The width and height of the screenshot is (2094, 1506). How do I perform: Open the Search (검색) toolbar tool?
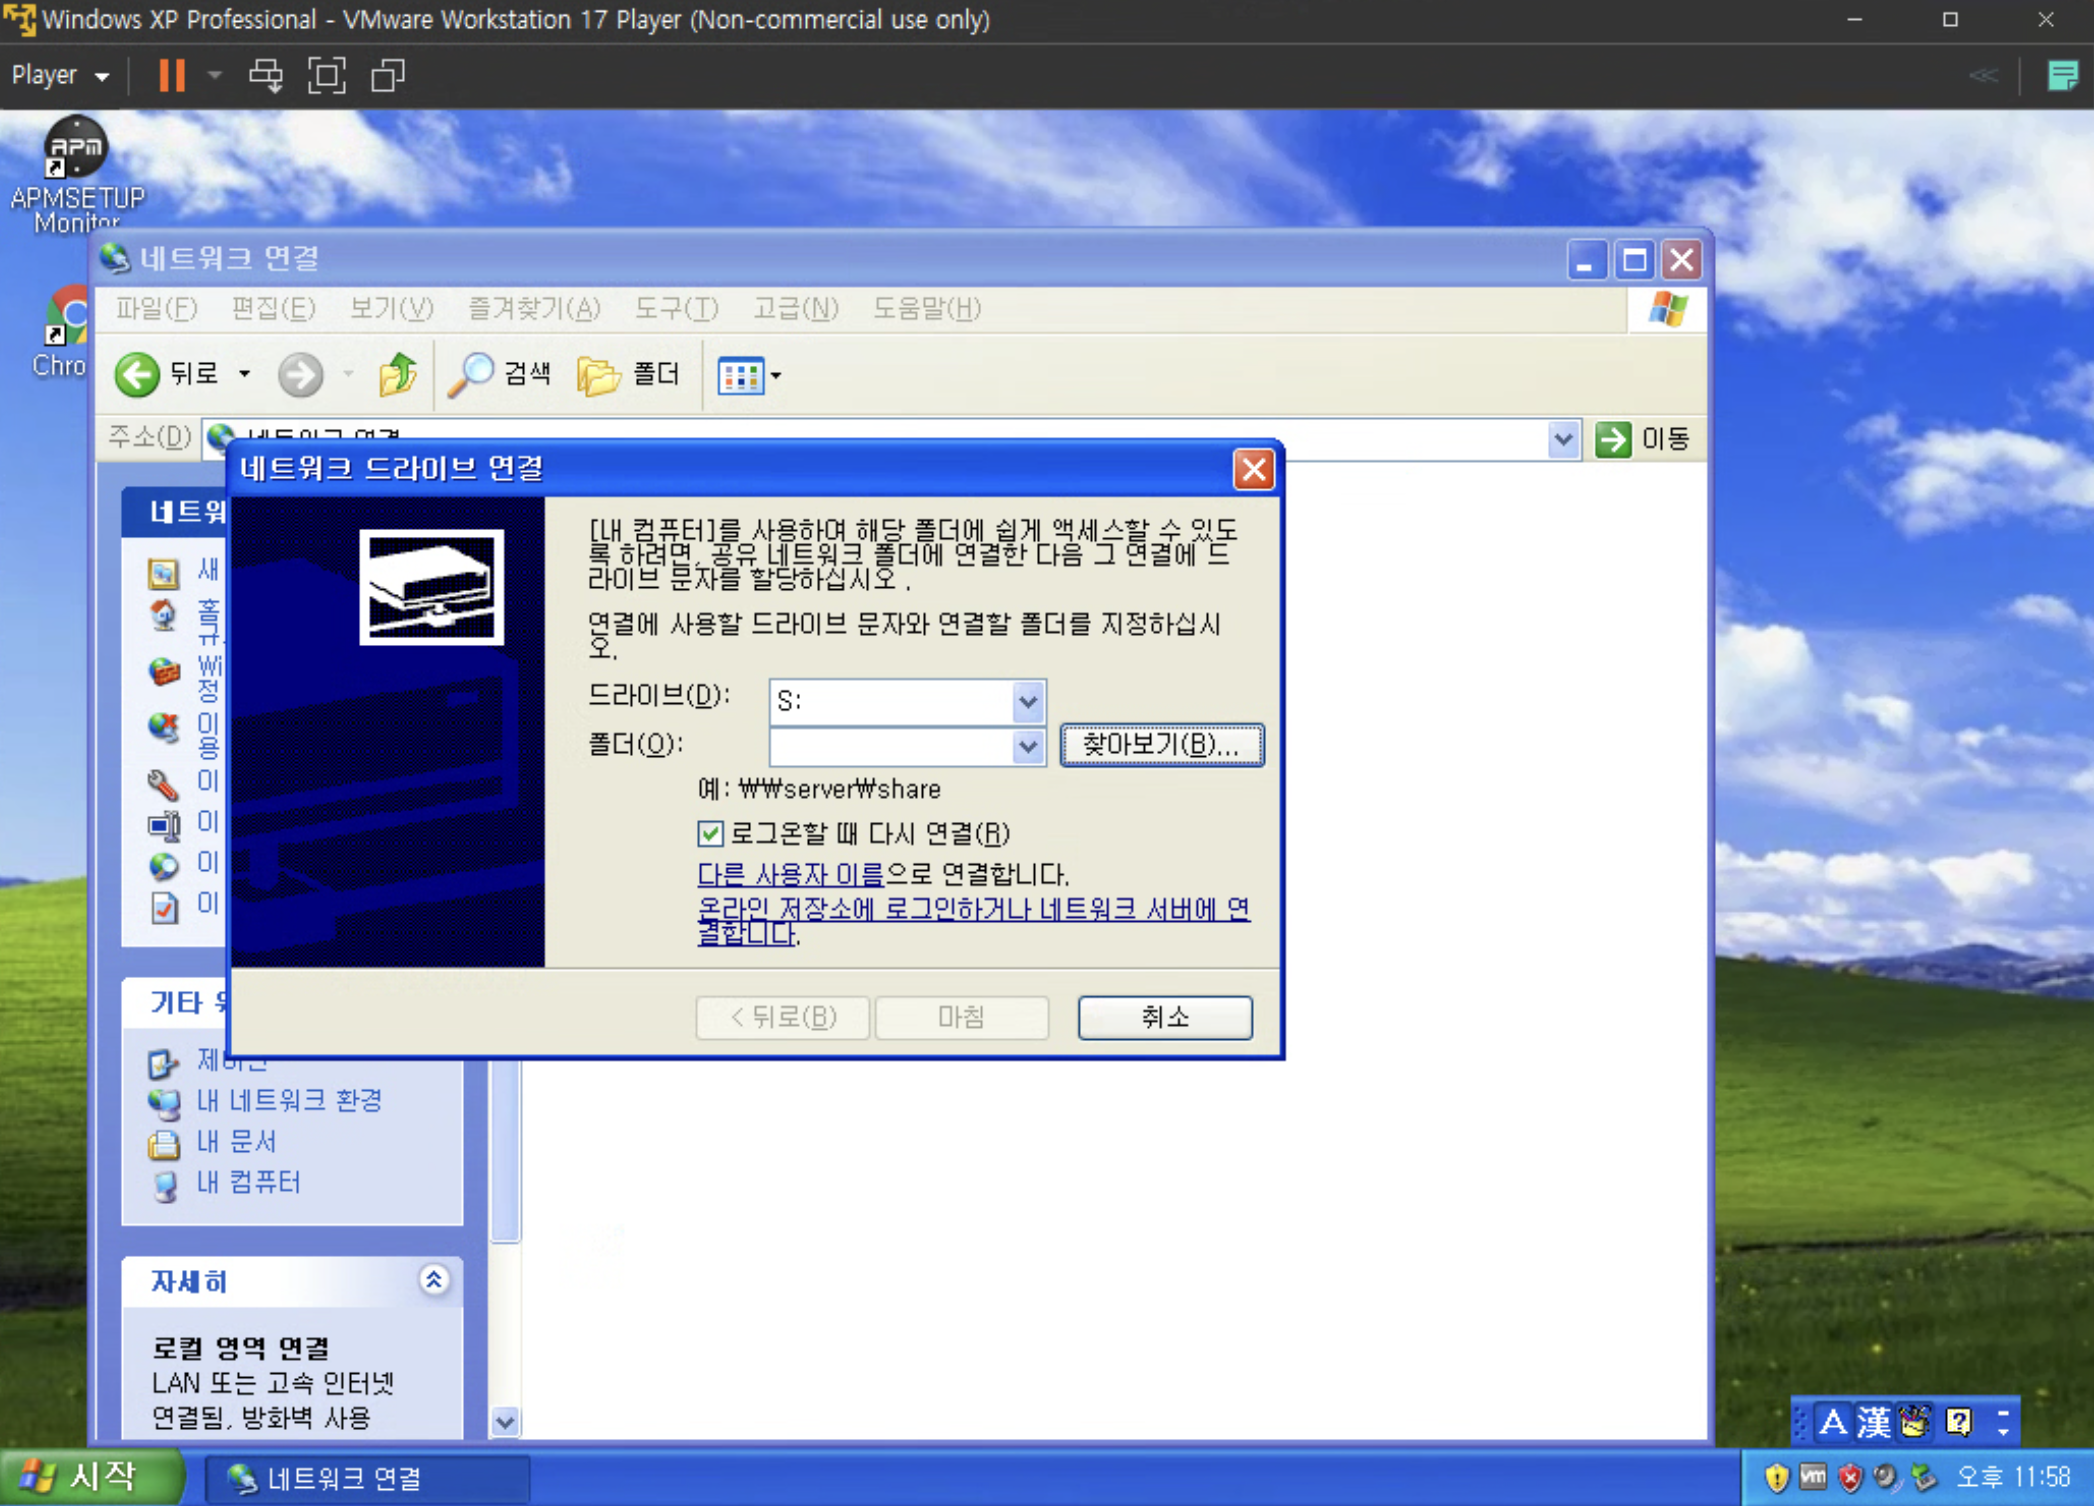coord(499,375)
